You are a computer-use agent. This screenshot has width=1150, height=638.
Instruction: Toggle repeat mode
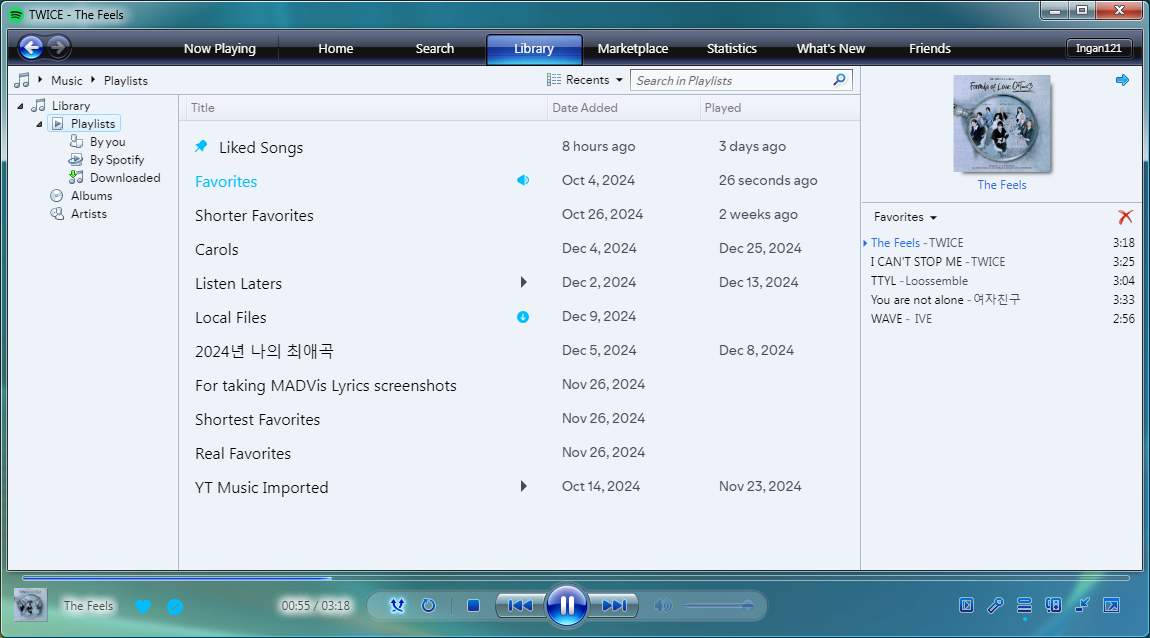click(428, 606)
